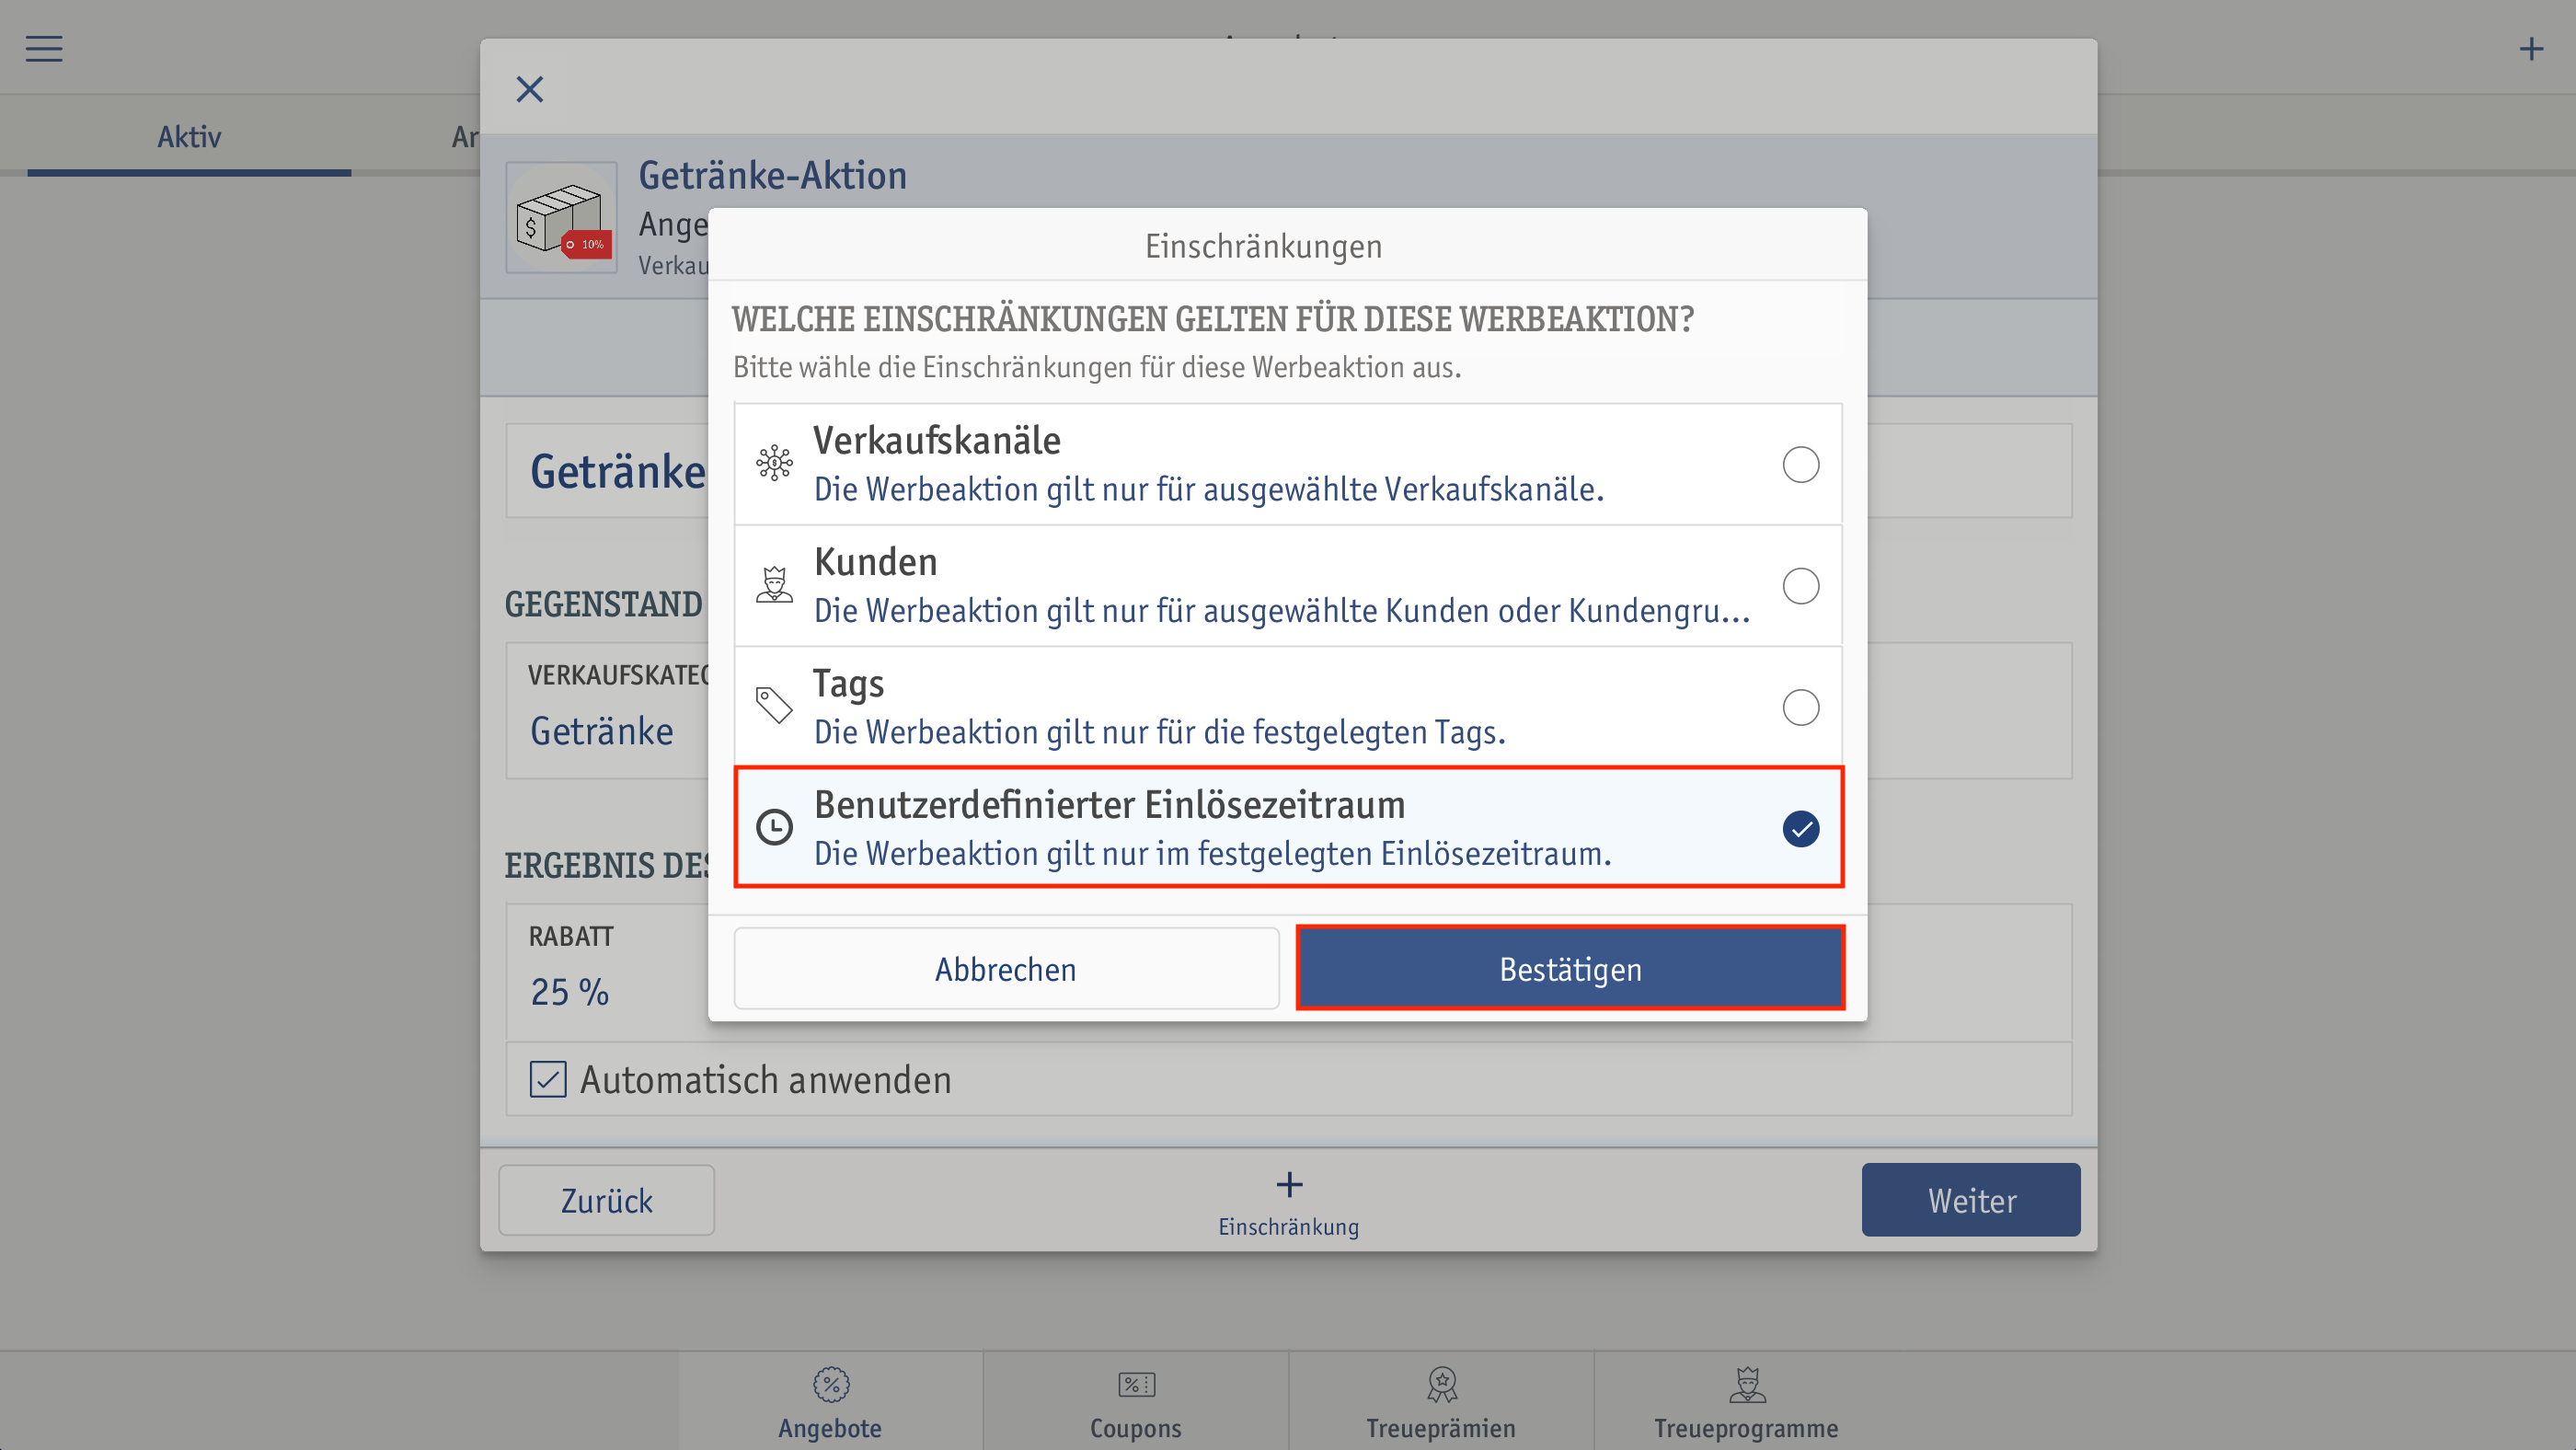2576x1450 pixels.
Task: Select the Kunden radio button
Action: pos(1800,586)
